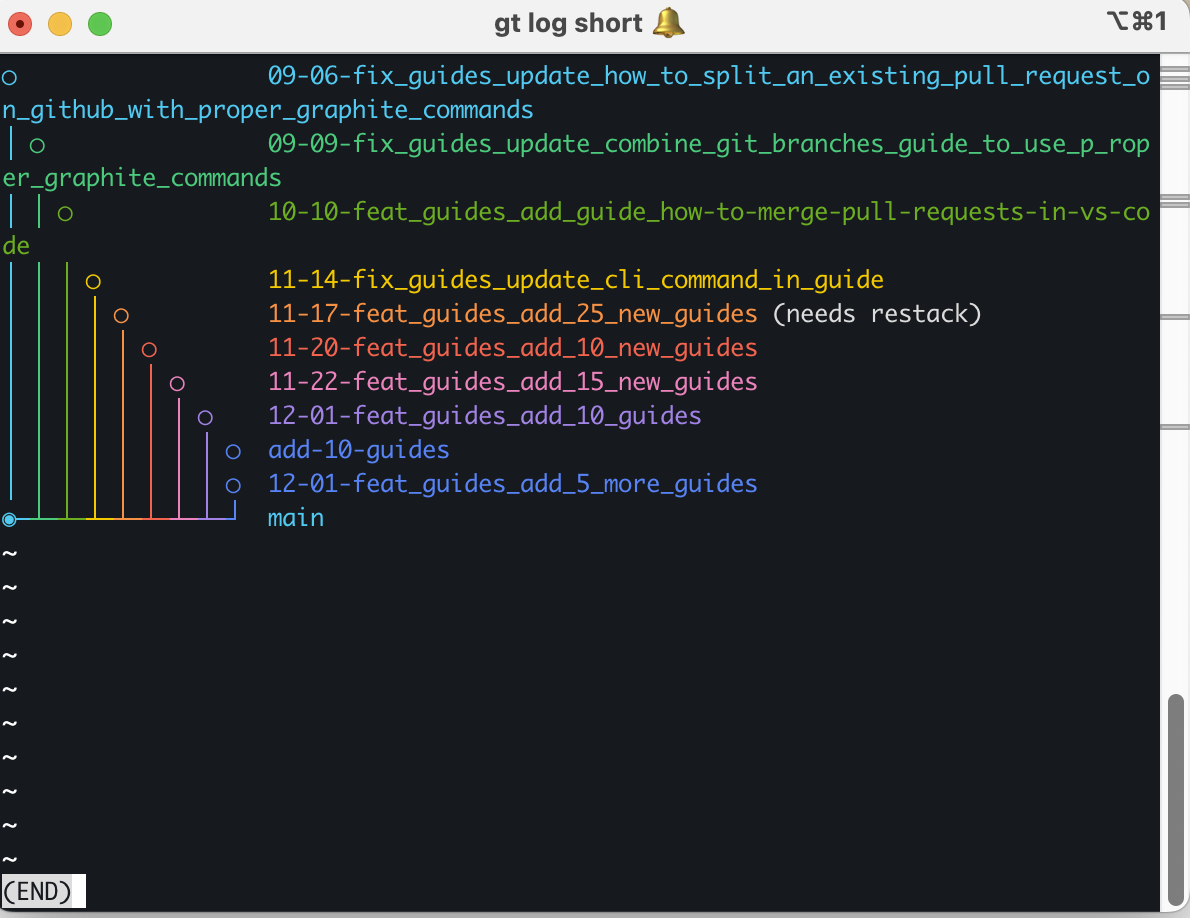Click the node beside 11-22-feat_guides_add_15_new_guides
1190x918 pixels.
tap(177, 382)
